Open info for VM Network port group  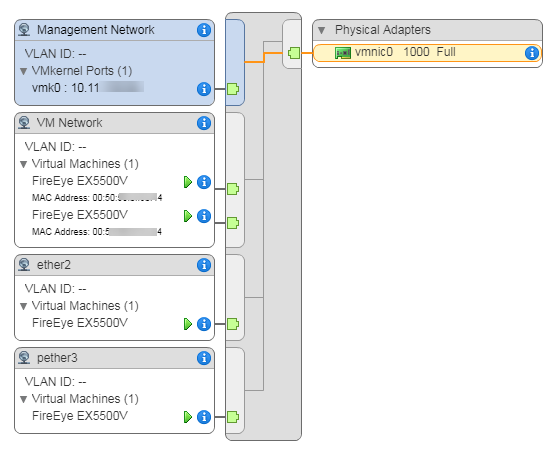204,123
